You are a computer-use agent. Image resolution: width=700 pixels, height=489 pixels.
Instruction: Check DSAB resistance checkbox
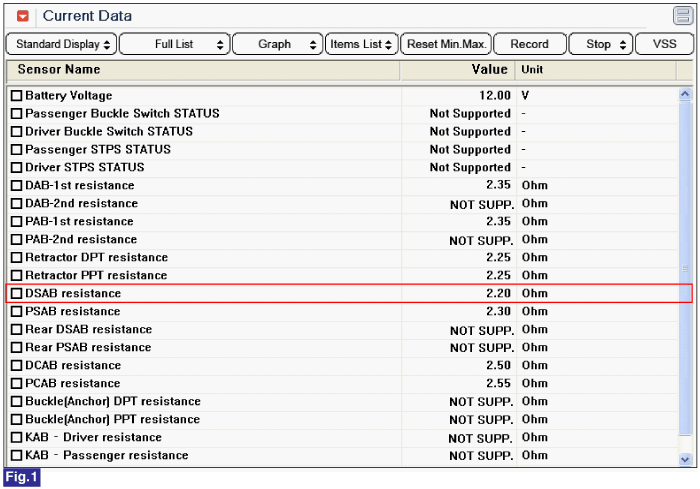pyautogui.click(x=17, y=293)
